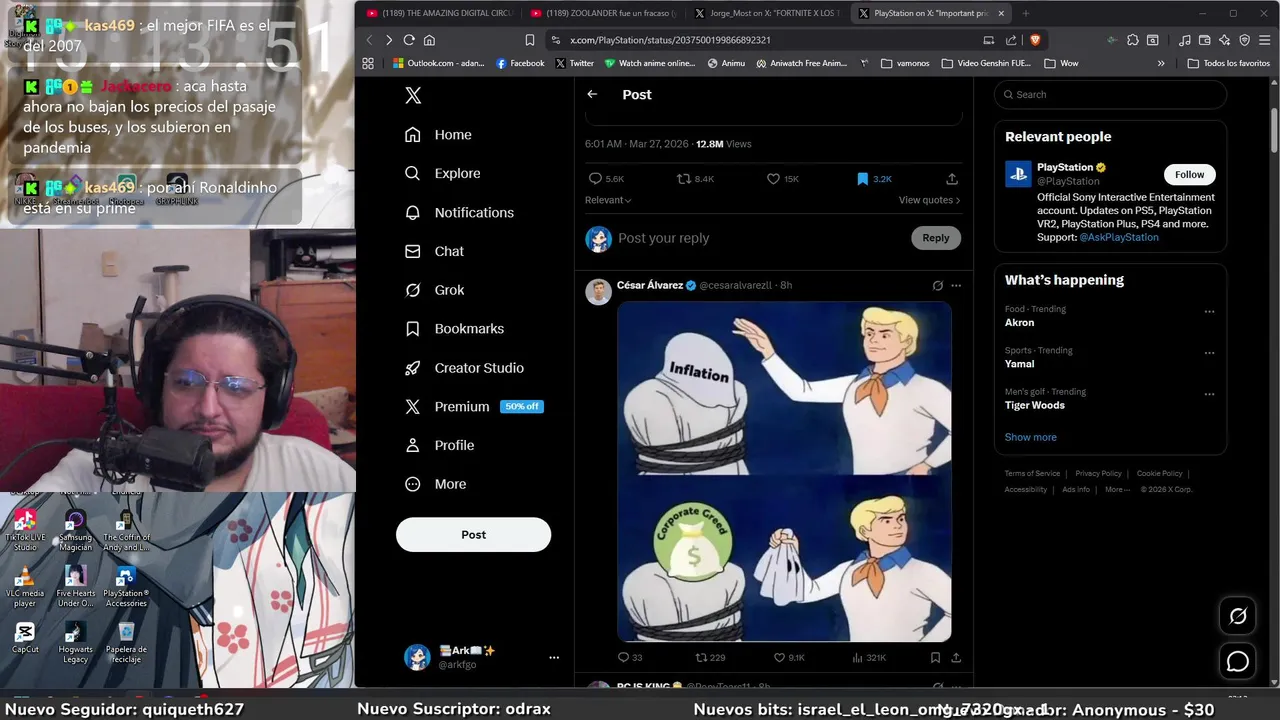
Task: Share the PlayStation post
Action: coord(952,179)
